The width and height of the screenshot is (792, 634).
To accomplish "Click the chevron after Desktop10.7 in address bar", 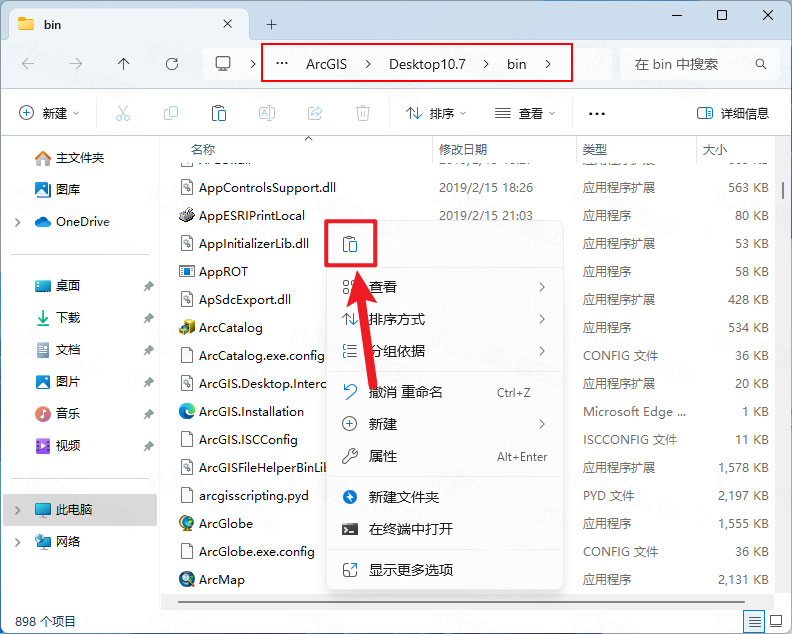I will click(486, 64).
